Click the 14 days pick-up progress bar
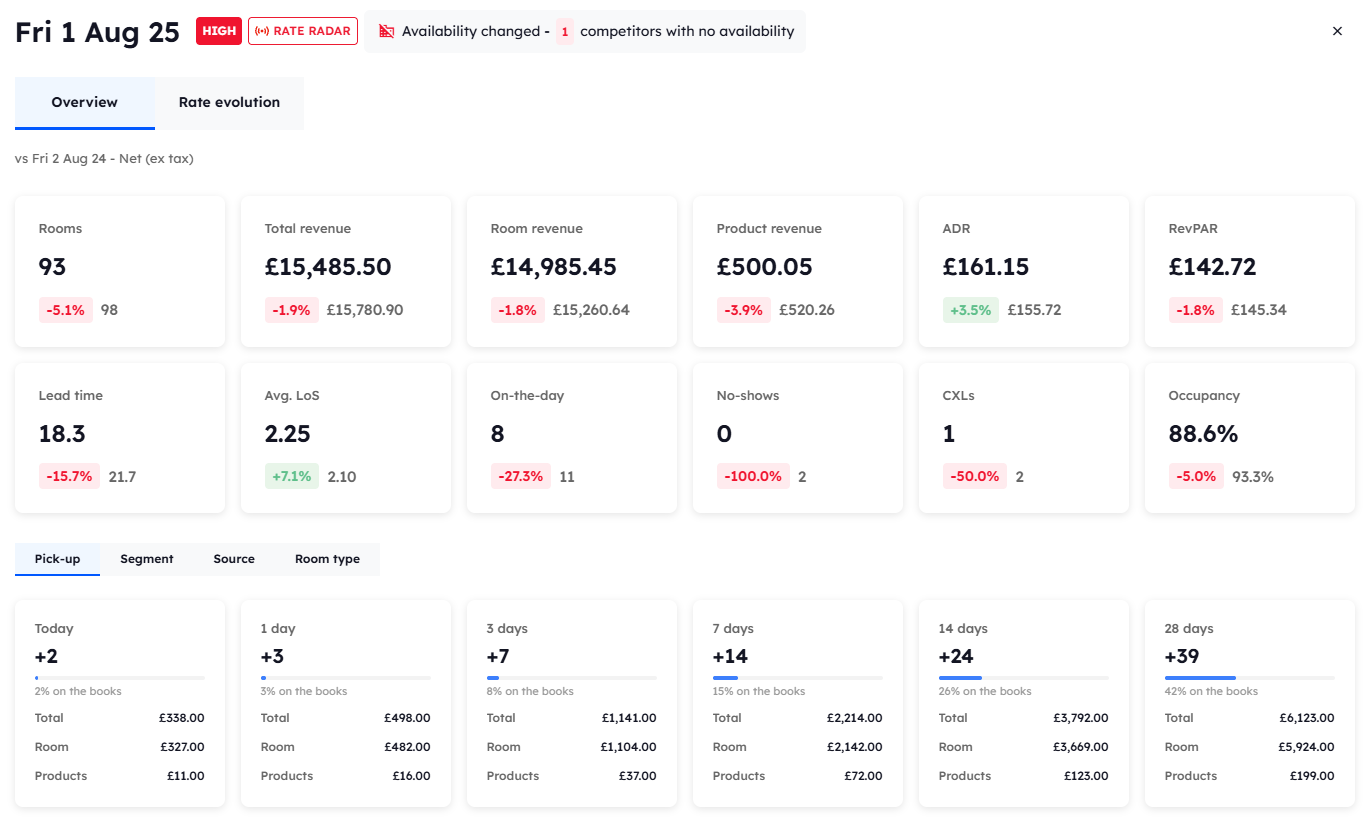Screen dimensions: 1372x824 point(1024,678)
